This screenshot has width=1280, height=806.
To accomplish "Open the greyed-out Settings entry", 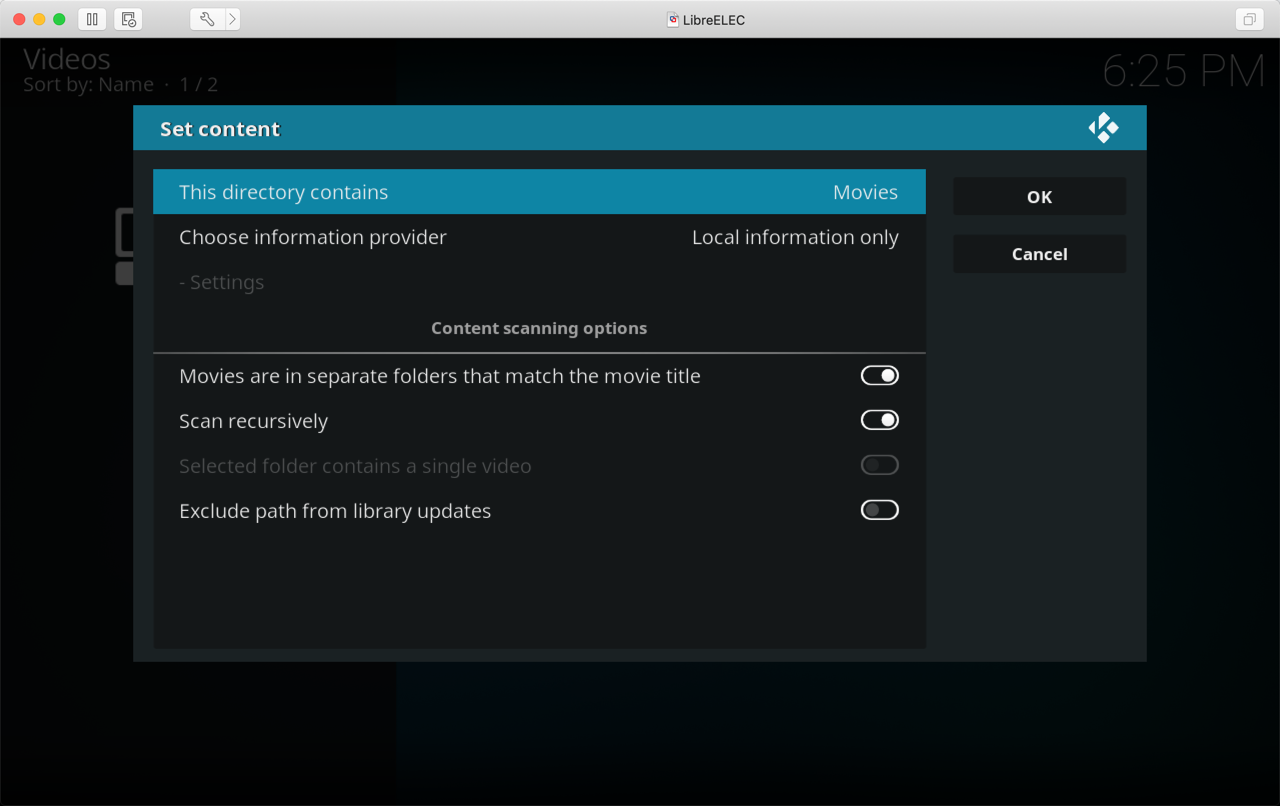I will point(222,283).
